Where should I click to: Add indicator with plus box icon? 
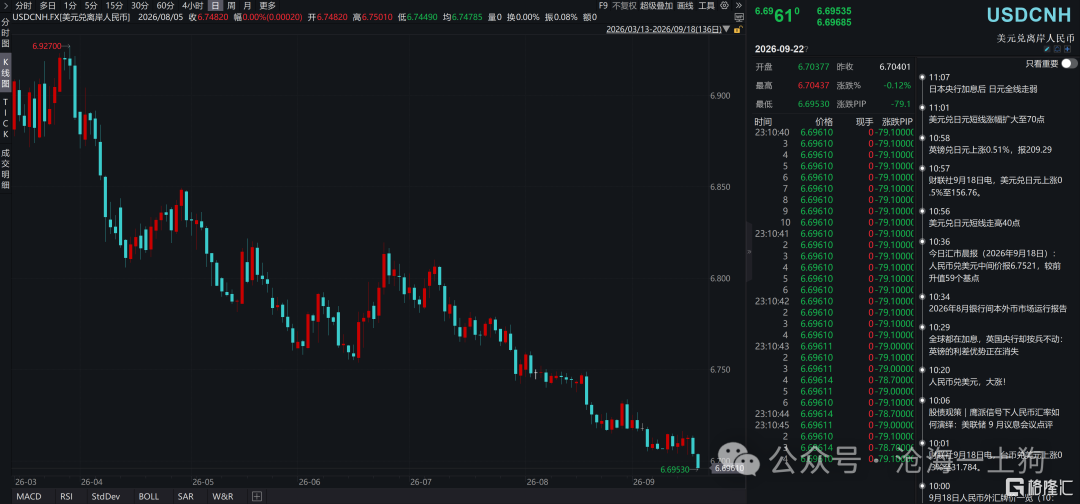(257, 496)
